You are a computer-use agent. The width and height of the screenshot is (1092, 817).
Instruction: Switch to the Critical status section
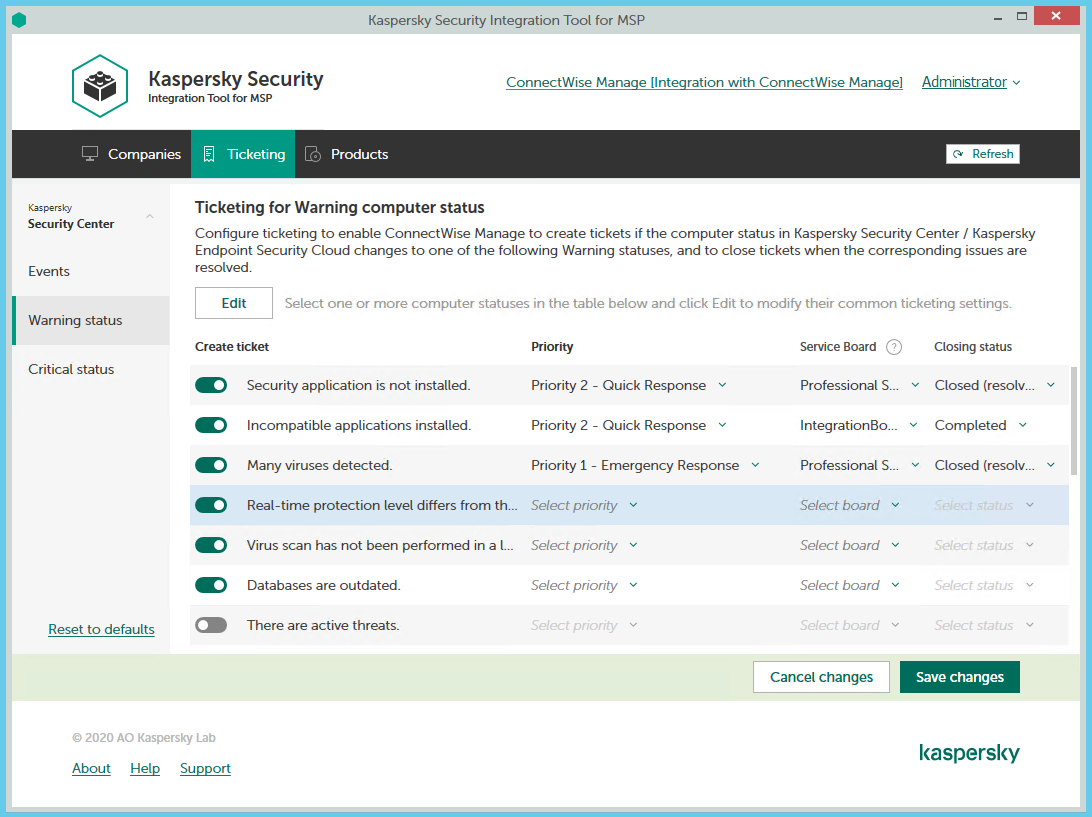point(71,369)
